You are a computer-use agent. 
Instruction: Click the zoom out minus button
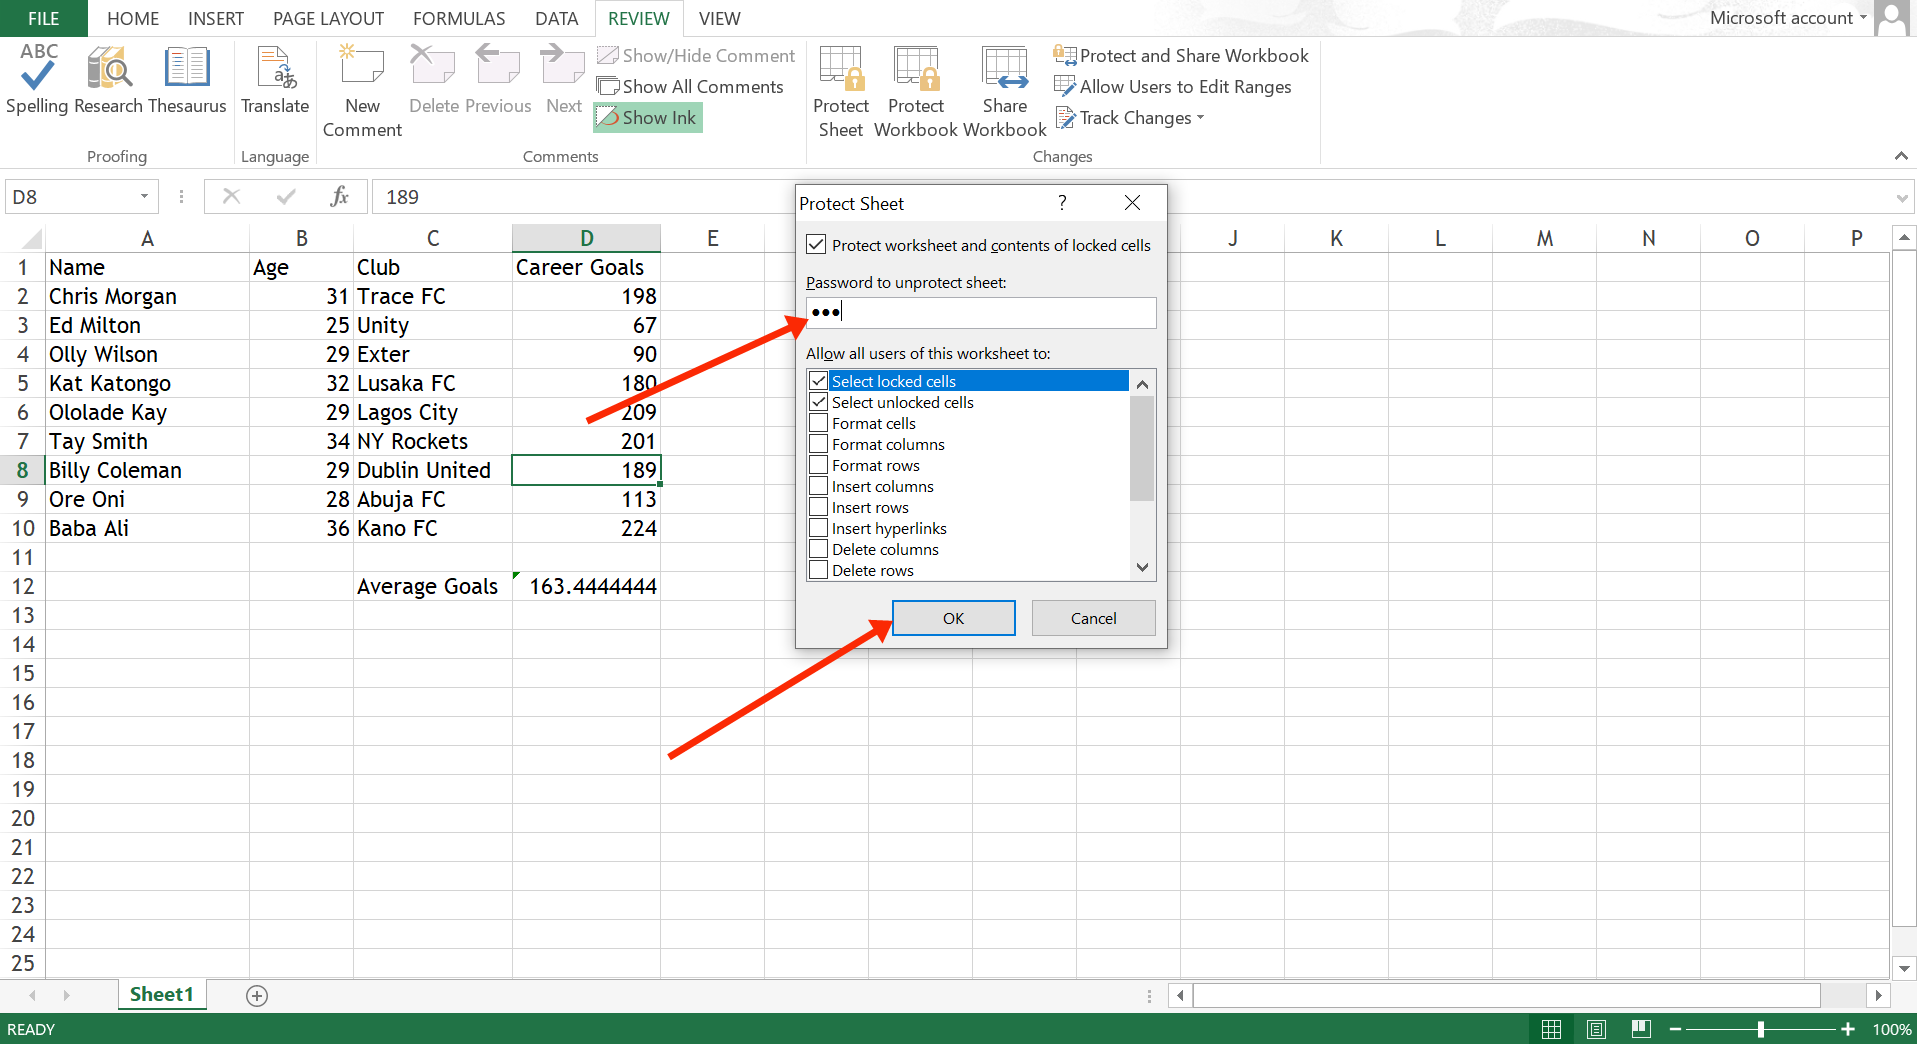(x=1675, y=1029)
